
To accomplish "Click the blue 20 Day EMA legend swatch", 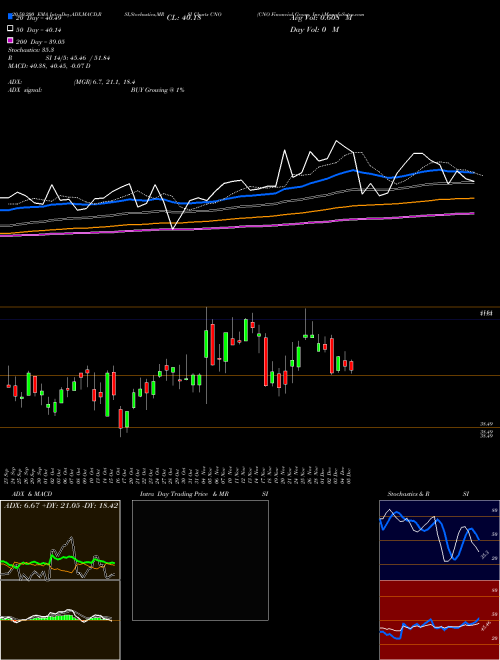I will point(10,16).
